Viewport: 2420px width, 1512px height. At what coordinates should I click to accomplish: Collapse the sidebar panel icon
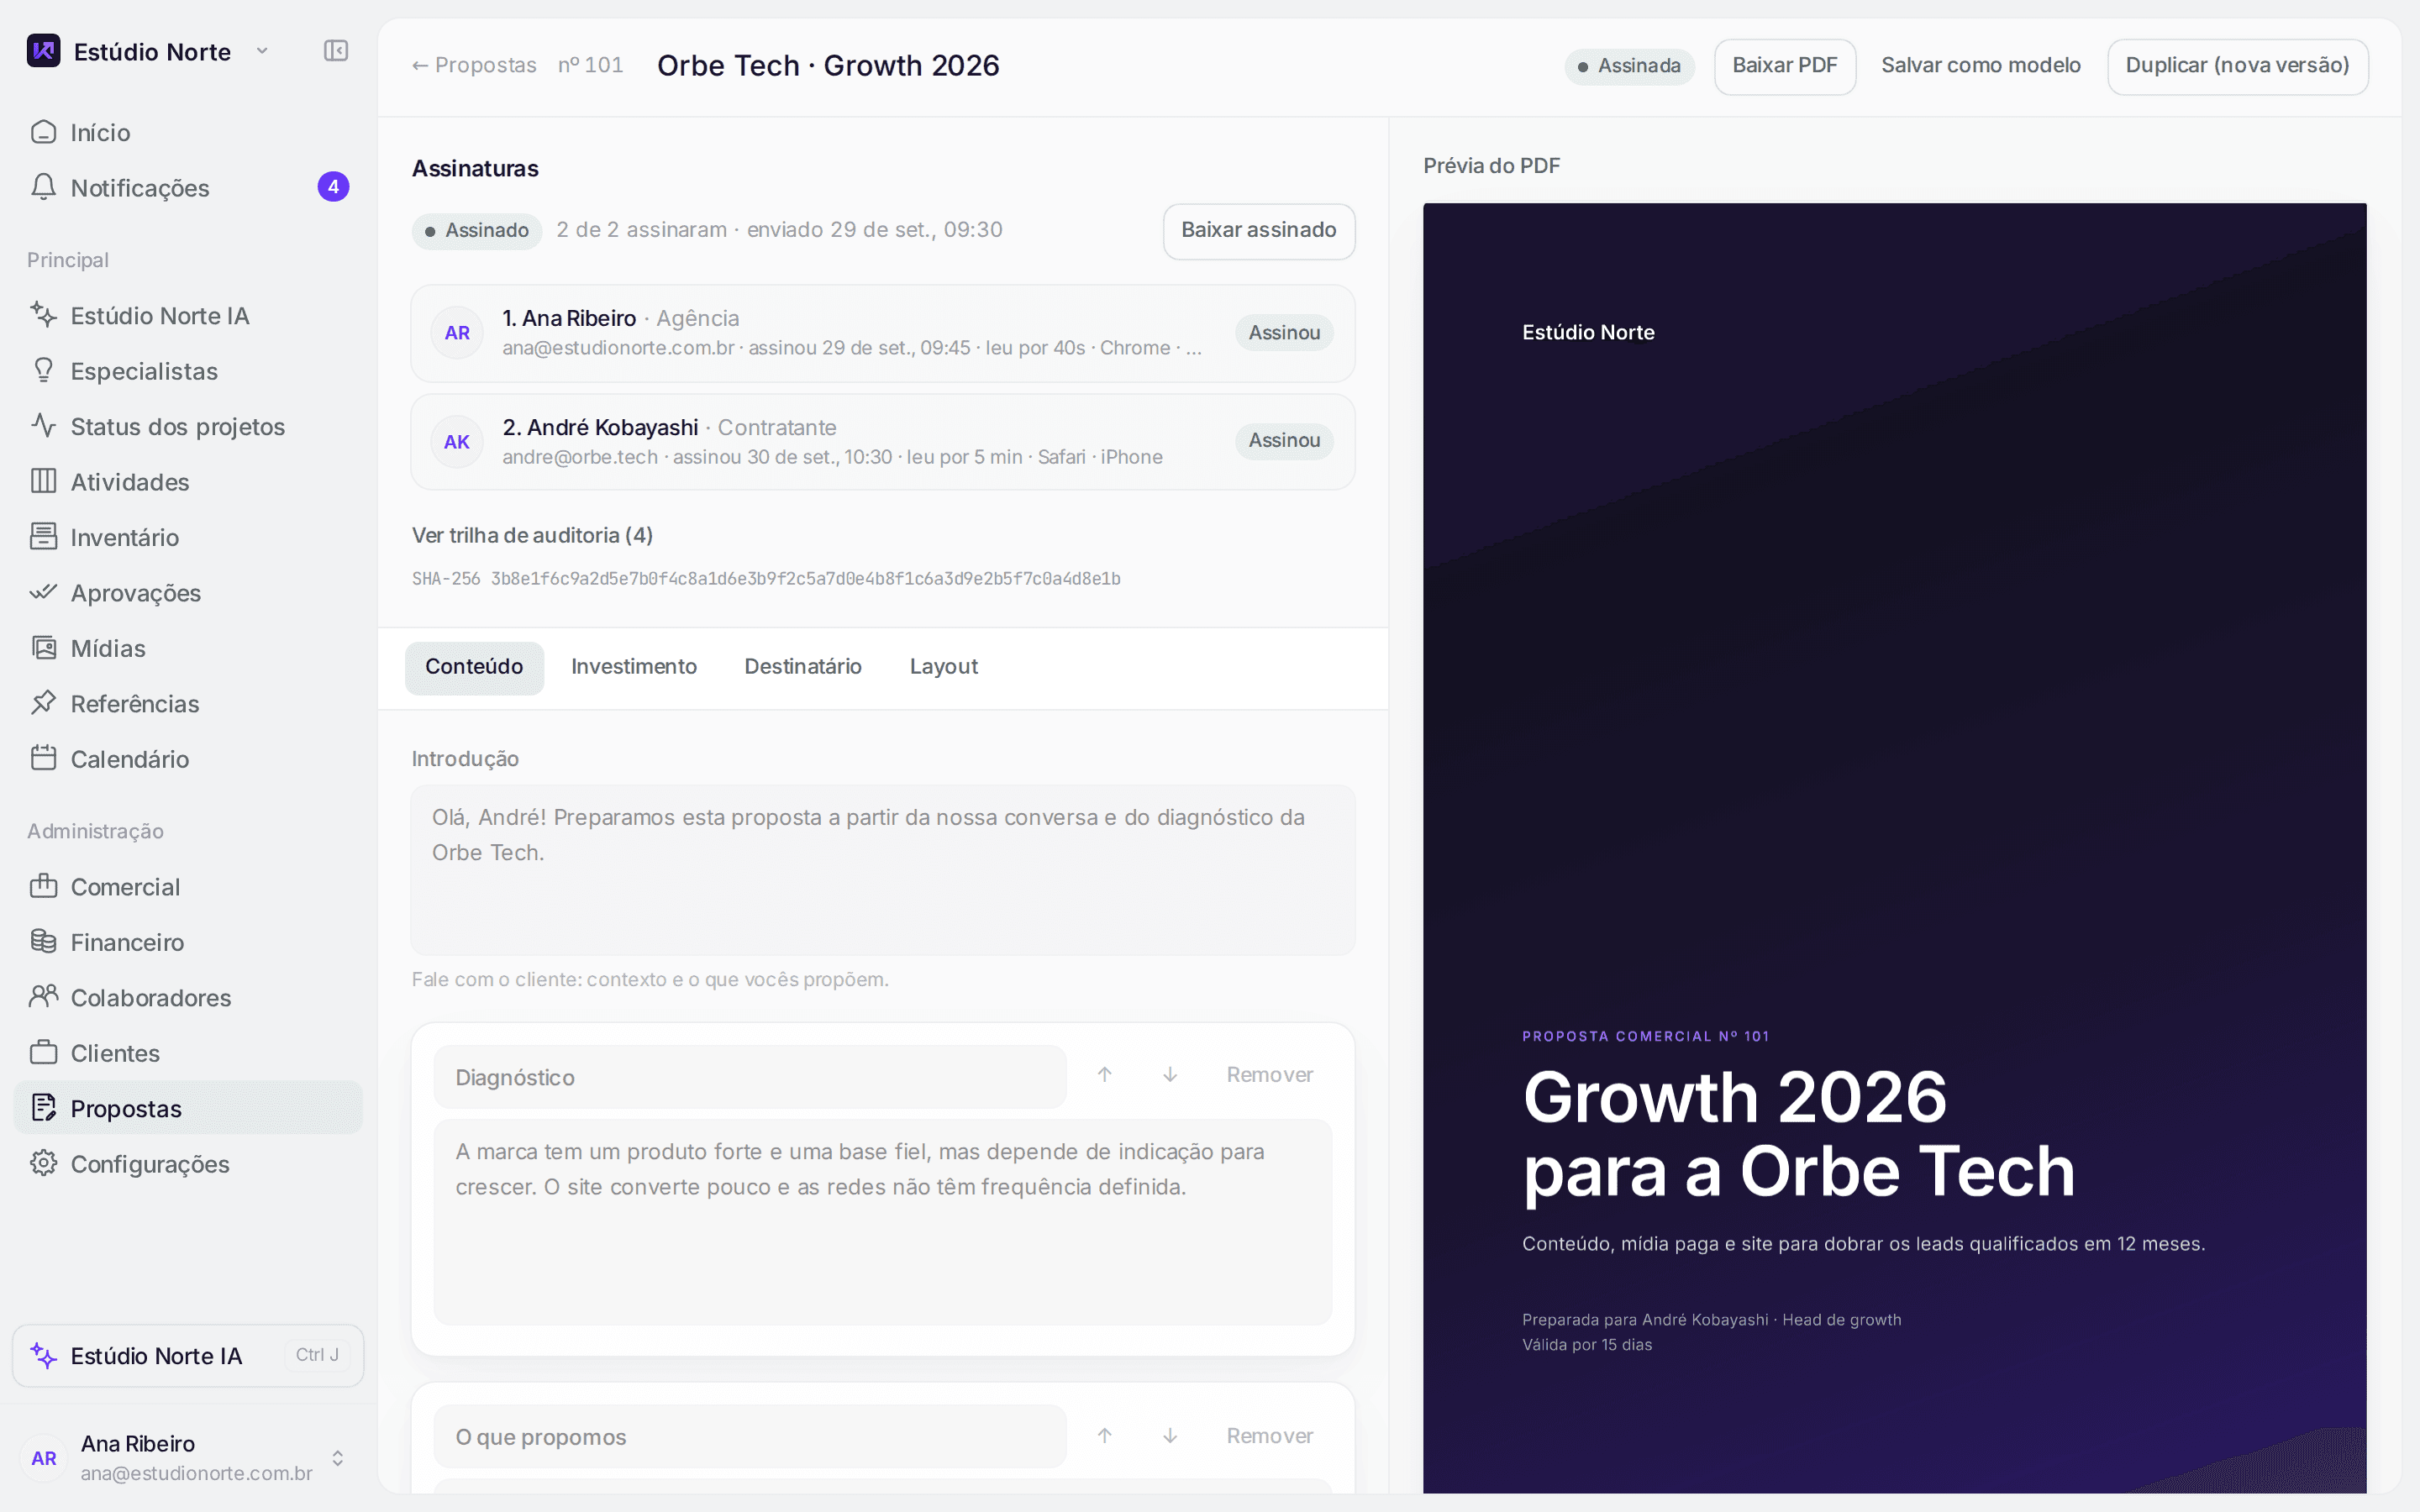pyautogui.click(x=336, y=51)
